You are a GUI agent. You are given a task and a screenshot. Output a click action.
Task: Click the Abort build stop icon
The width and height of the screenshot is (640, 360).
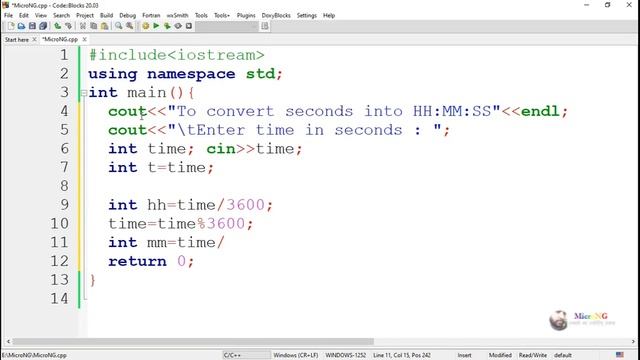[189, 26]
